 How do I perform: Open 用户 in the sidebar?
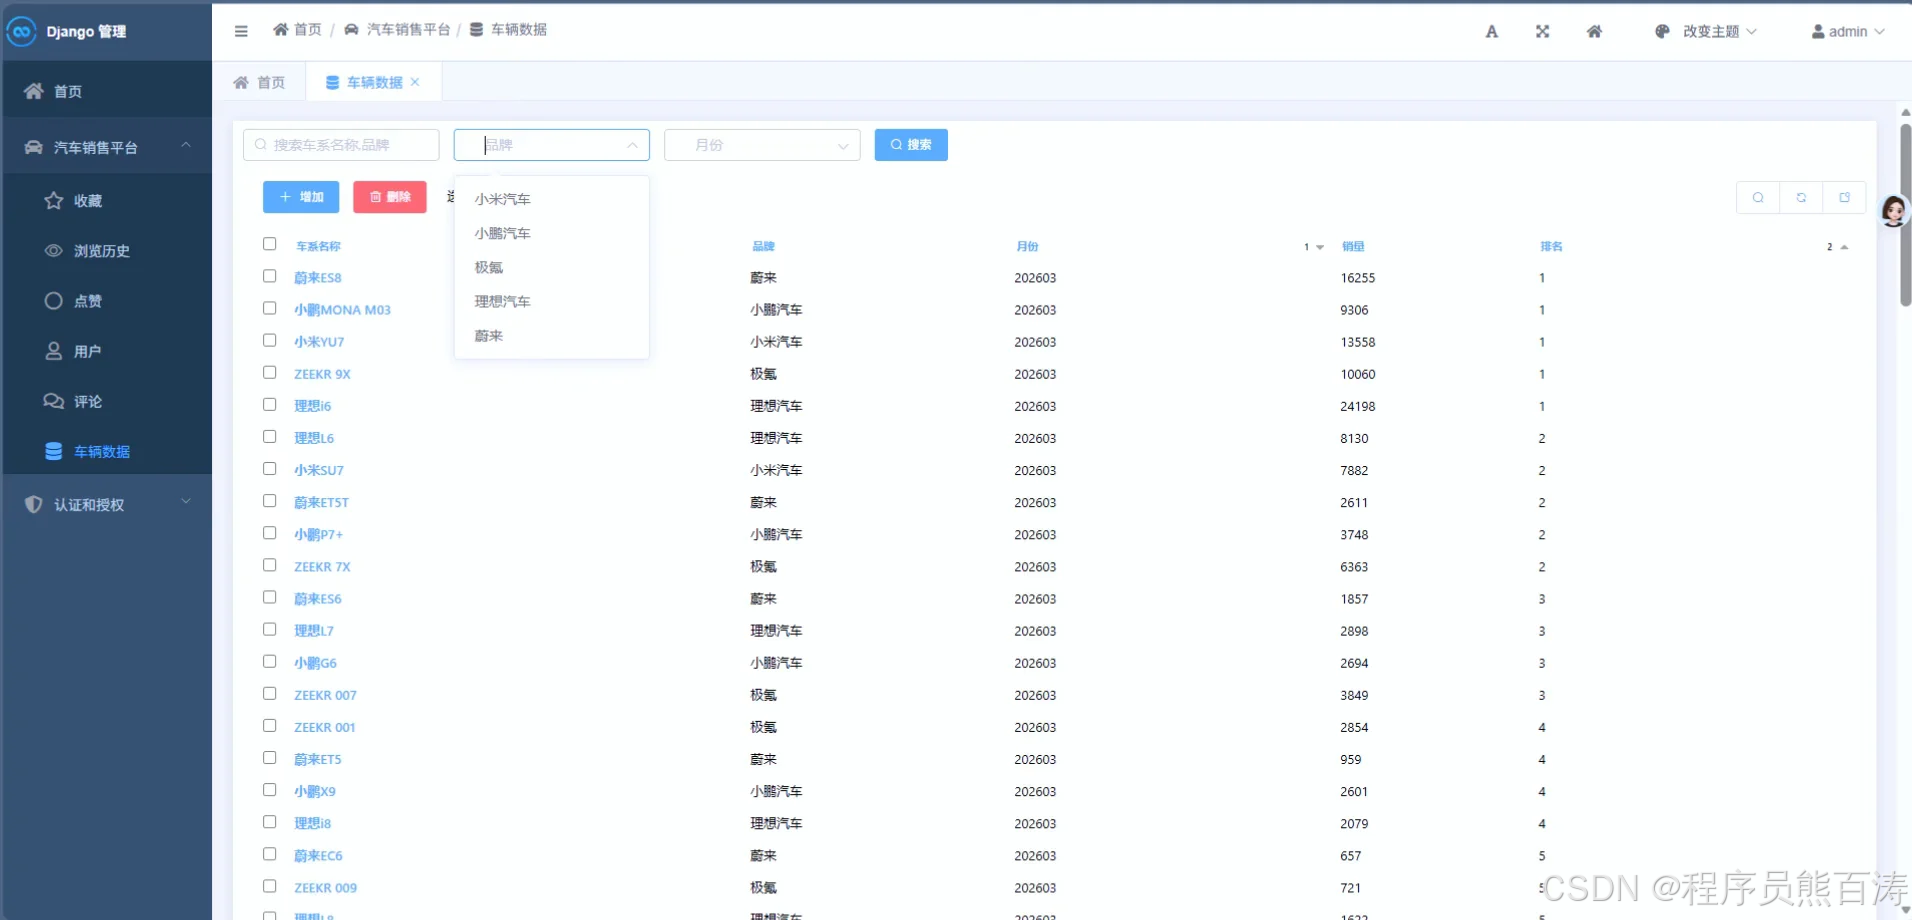(108, 351)
